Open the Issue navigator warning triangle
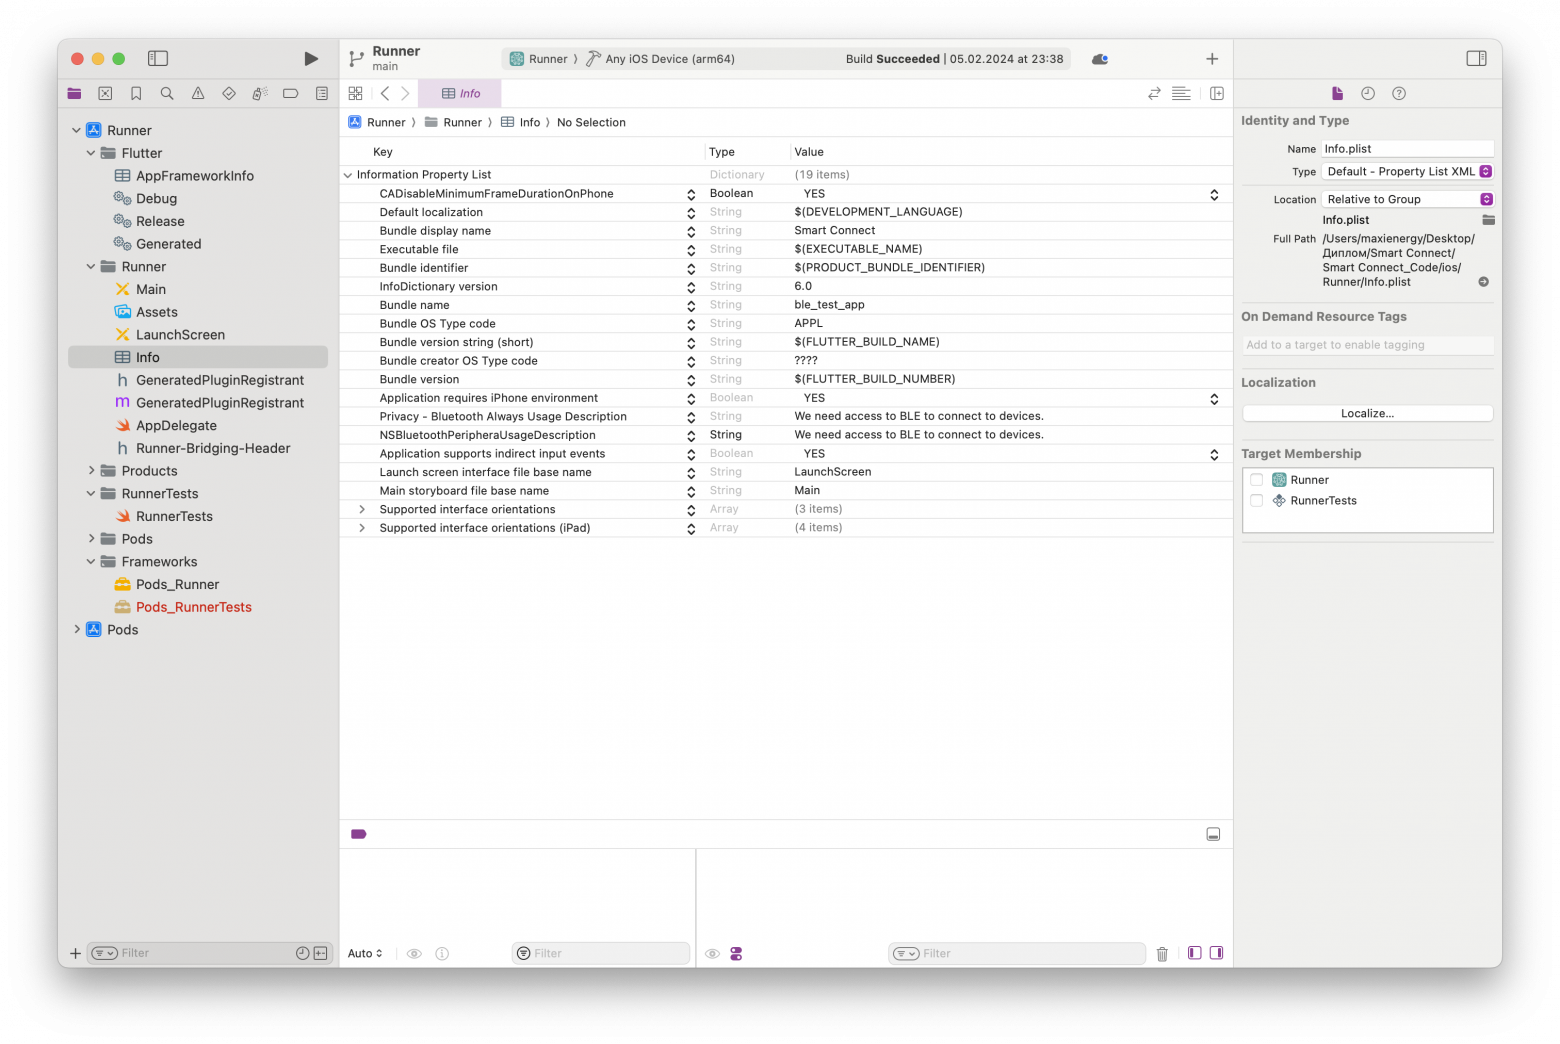Screen dimensions: 1560x1044 [x=197, y=93]
